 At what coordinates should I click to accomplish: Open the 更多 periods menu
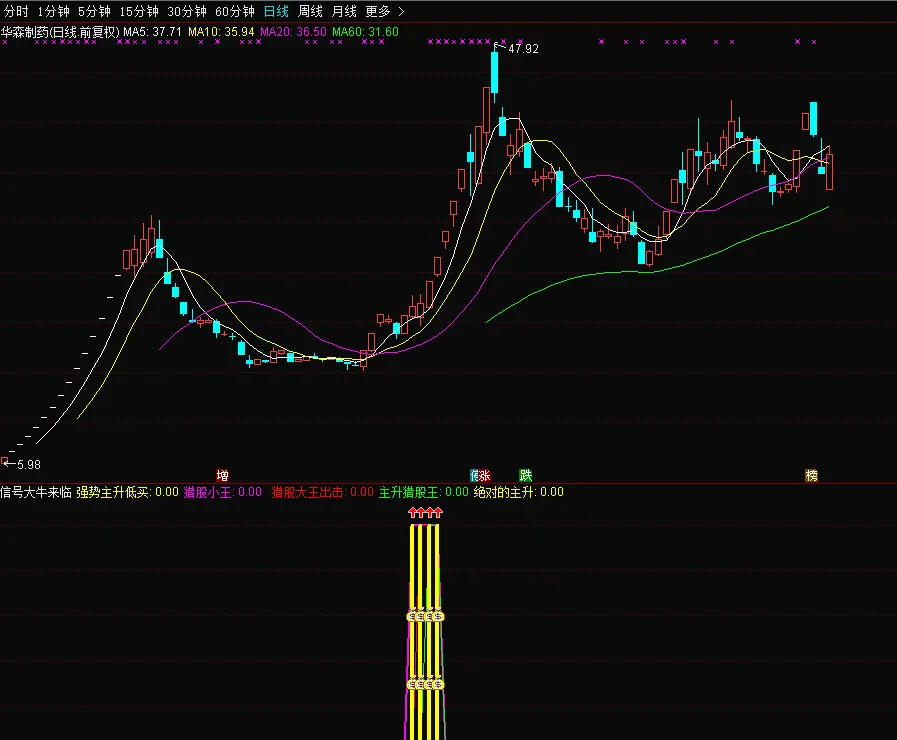[378, 11]
